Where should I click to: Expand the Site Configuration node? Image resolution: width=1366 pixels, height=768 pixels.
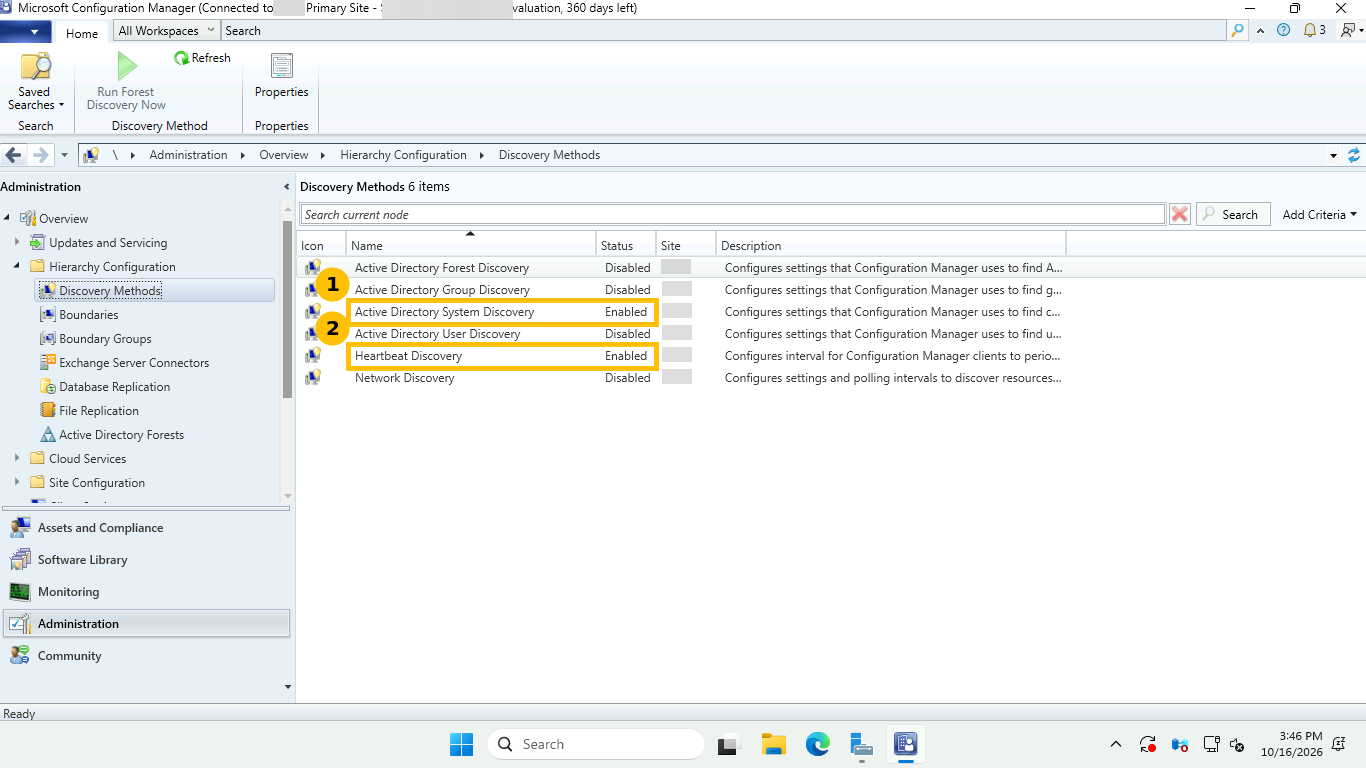click(x=17, y=483)
